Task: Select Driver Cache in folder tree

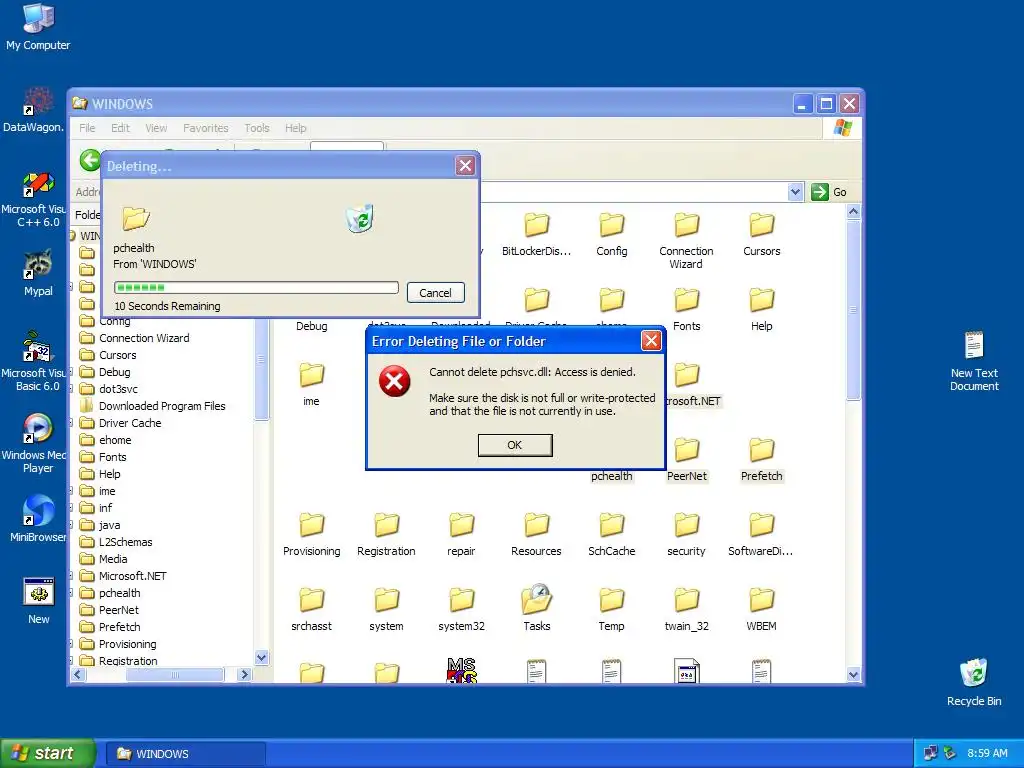Action: [x=130, y=423]
